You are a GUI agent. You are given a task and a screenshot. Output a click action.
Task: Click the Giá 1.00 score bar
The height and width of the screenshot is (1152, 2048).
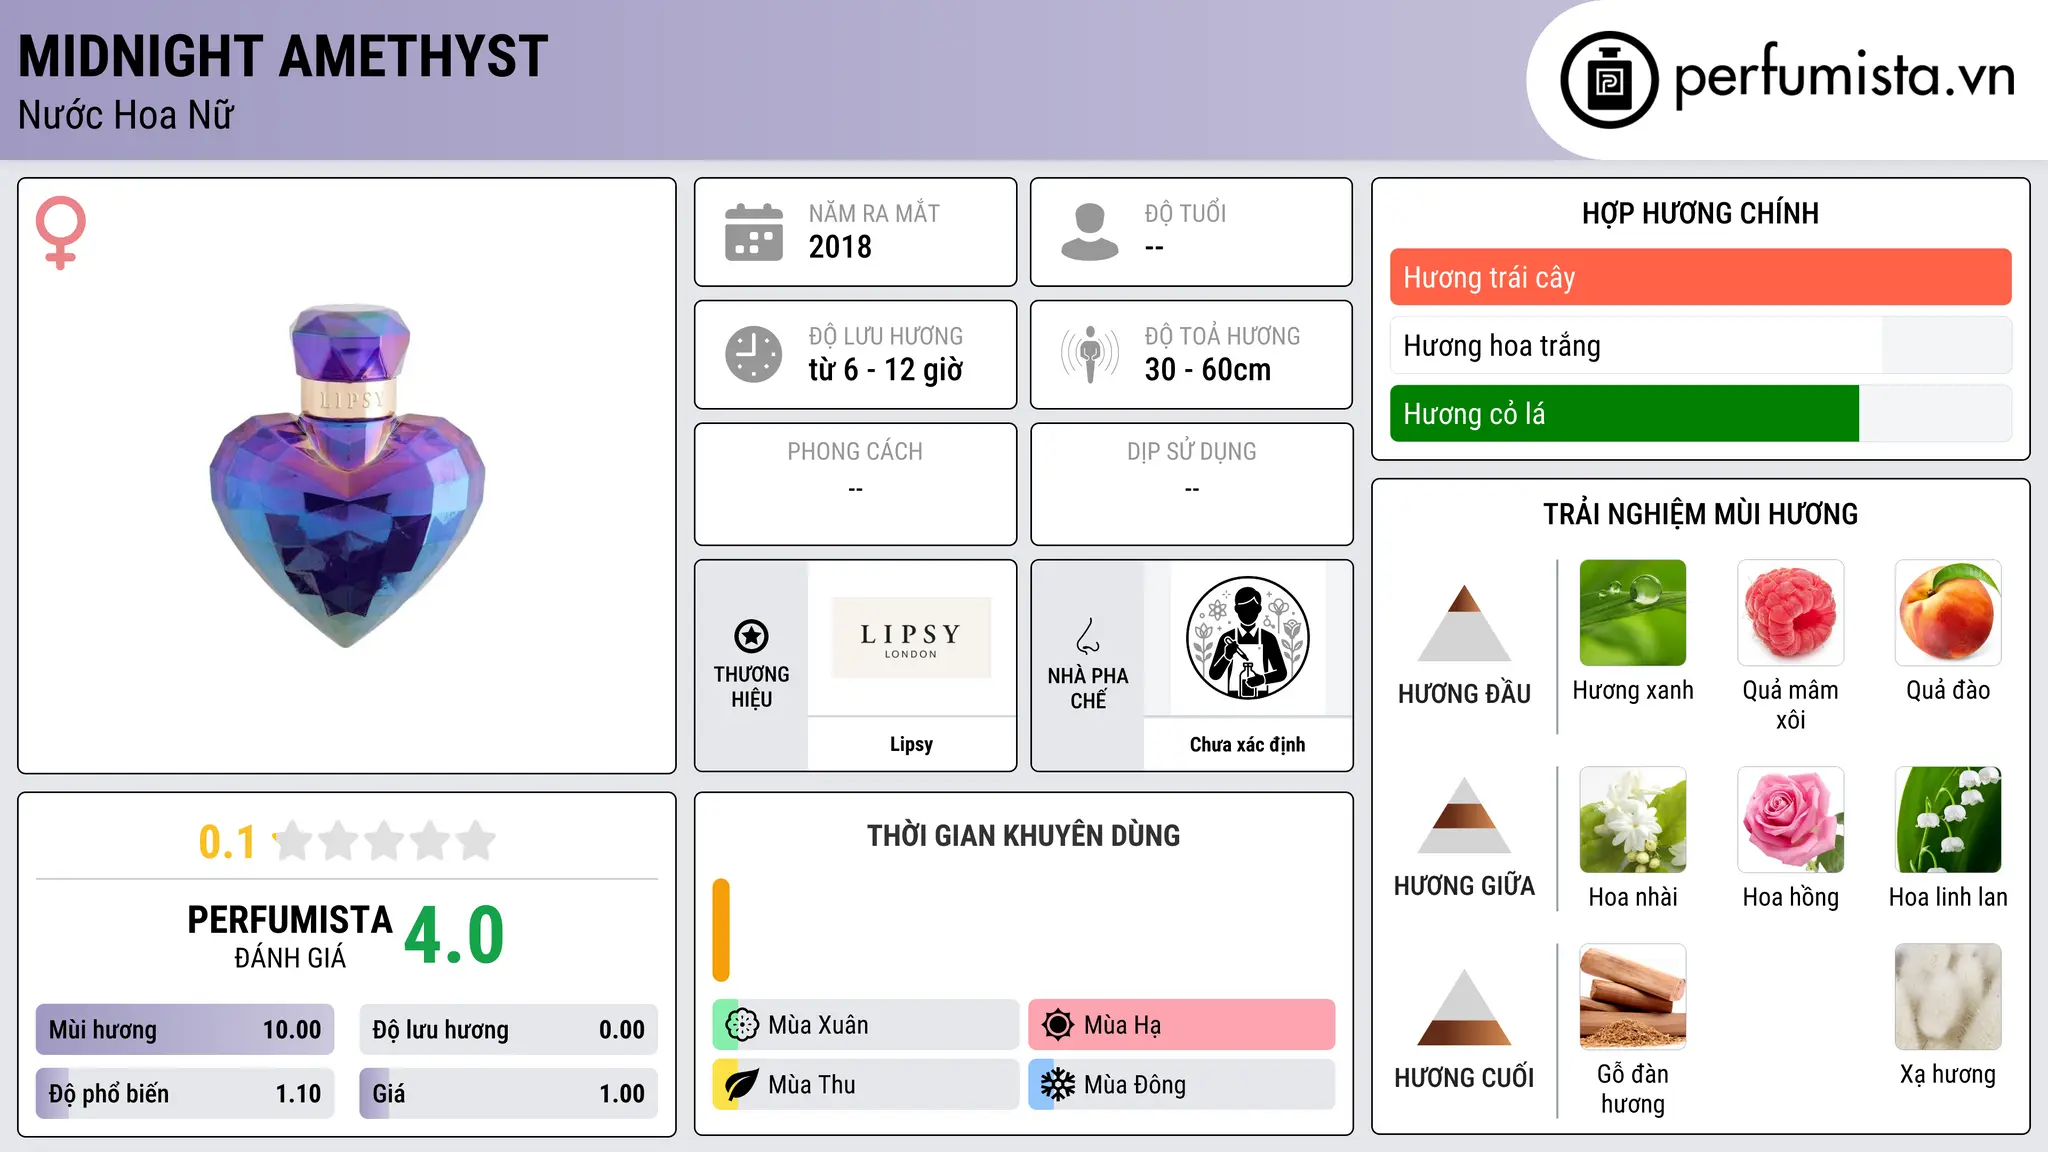[509, 1094]
